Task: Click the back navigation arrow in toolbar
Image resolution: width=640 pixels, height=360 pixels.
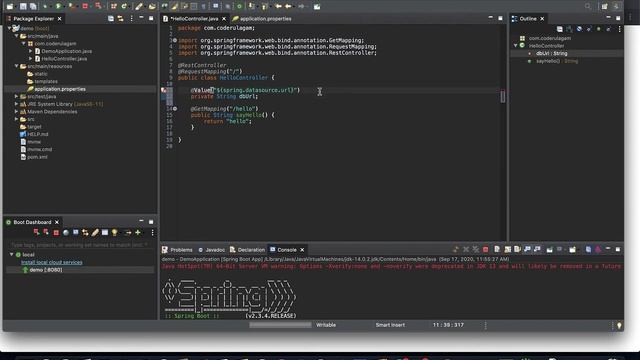Action: point(289,6)
